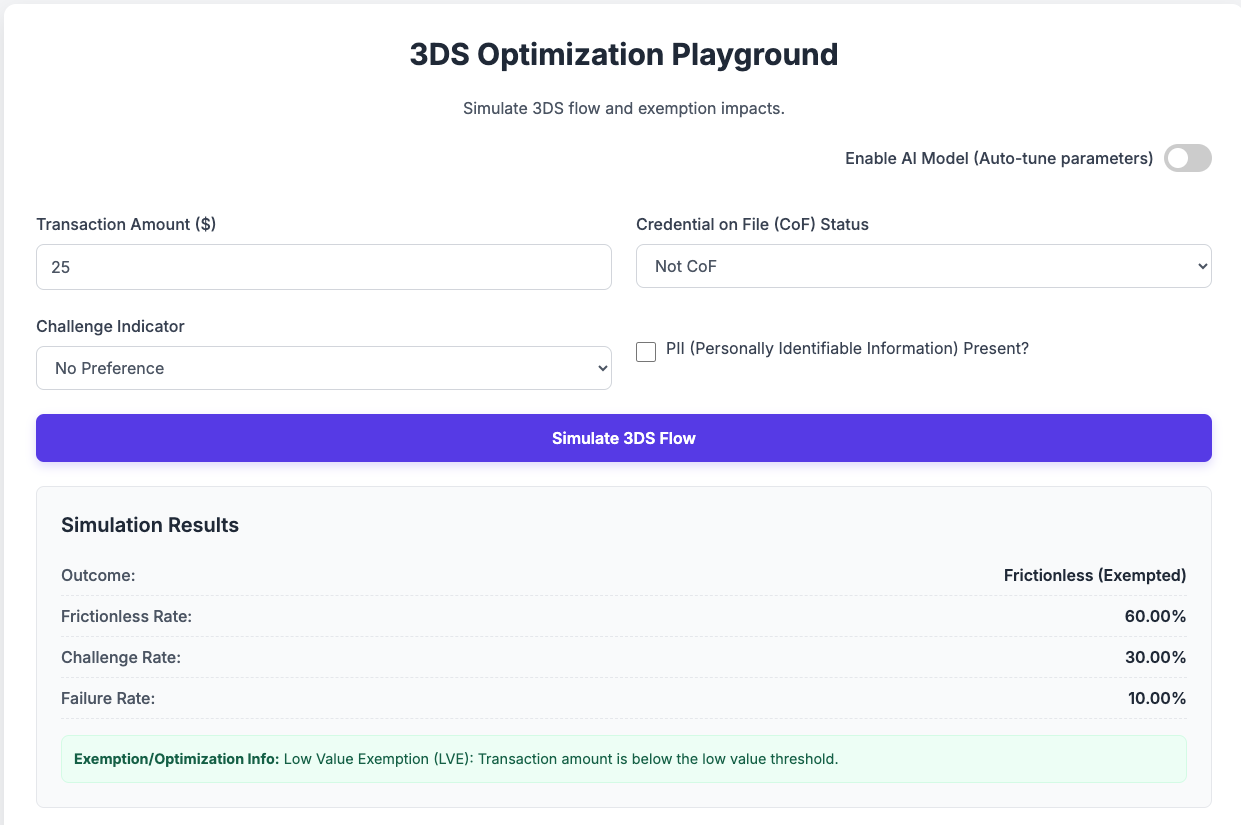Click the Low Value Exemption info banner
This screenshot has width=1241, height=825.
click(623, 759)
